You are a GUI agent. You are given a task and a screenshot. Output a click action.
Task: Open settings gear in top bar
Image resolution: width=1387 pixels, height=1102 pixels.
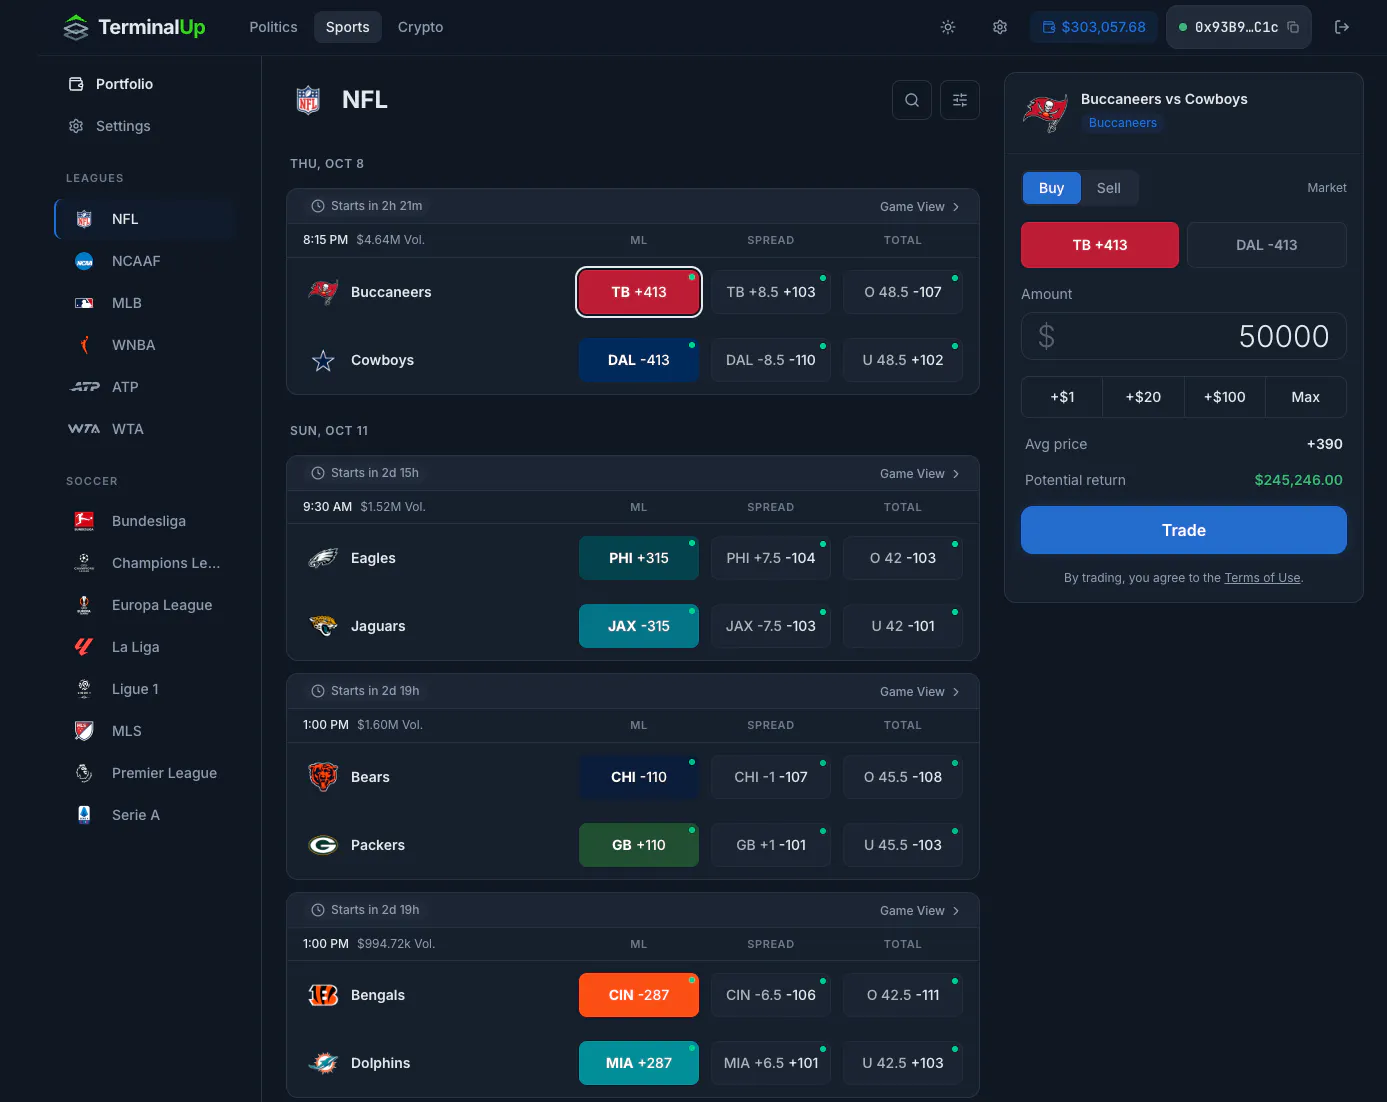point(1000,27)
